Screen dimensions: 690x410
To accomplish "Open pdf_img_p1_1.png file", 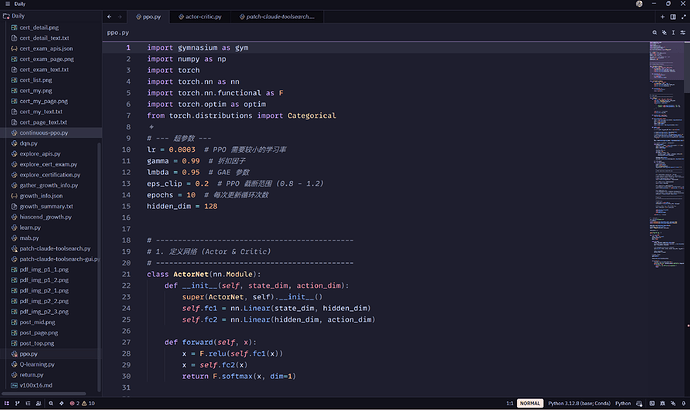I will click(44, 270).
